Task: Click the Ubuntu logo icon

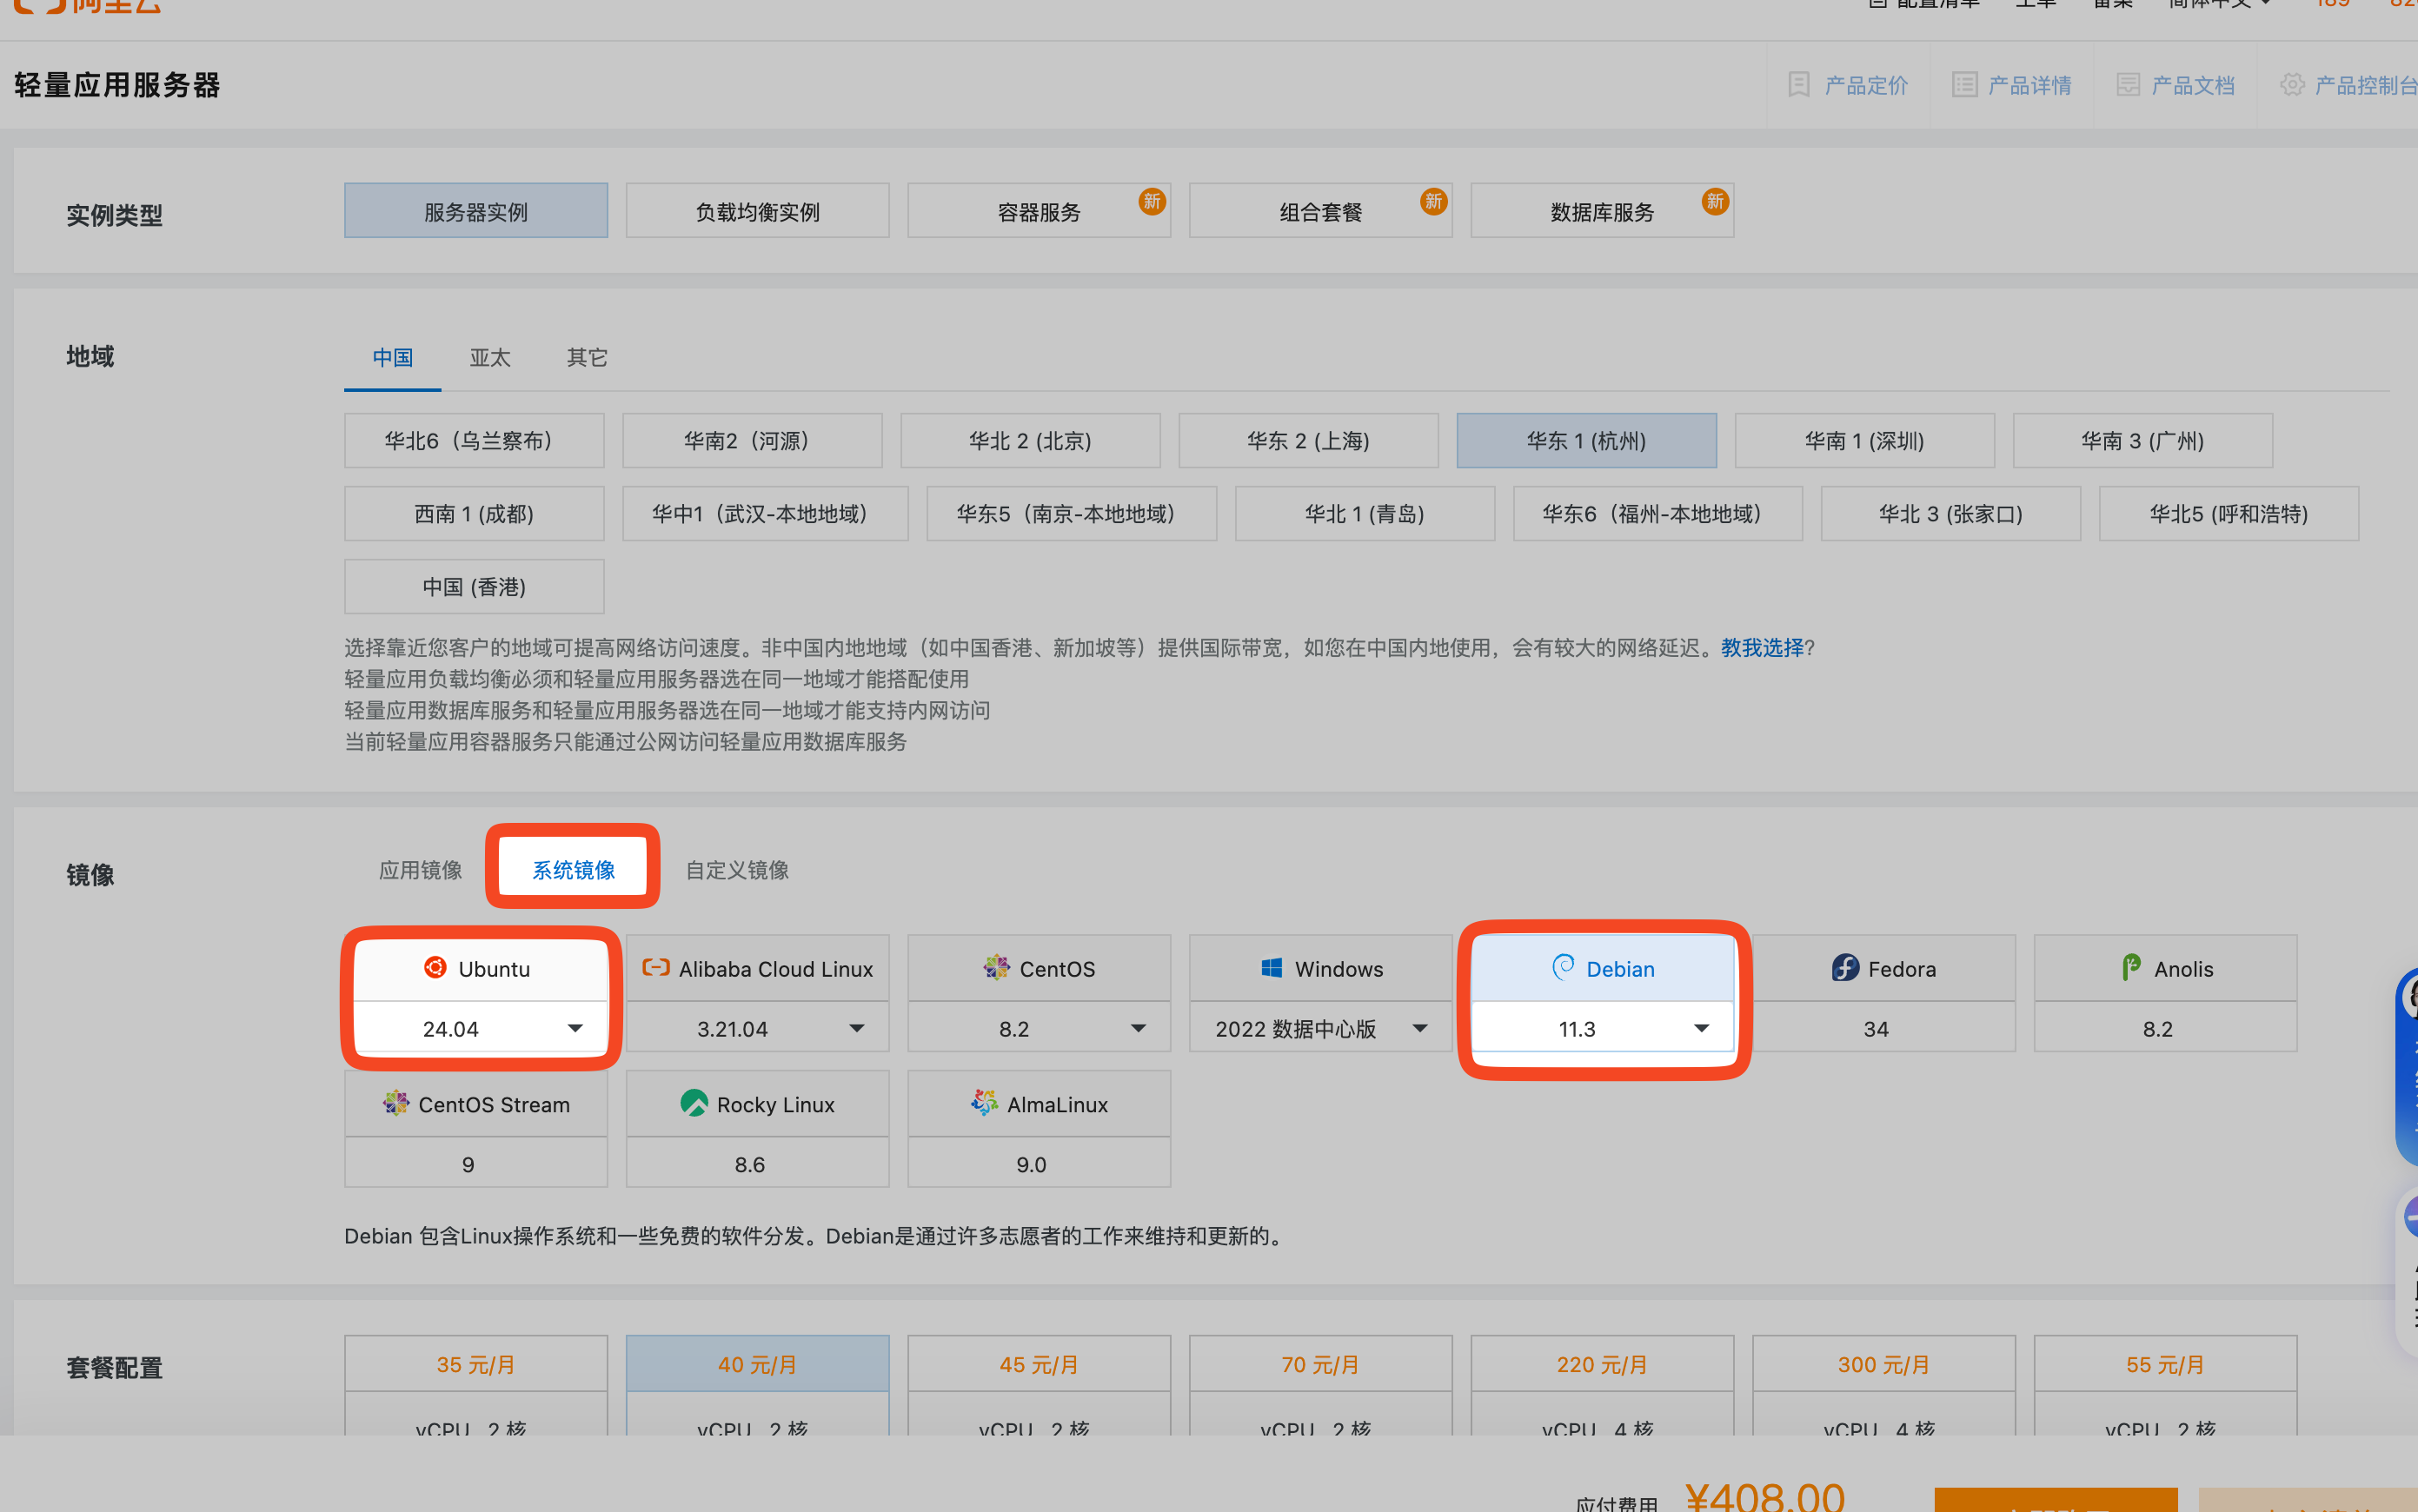Action: 435,967
